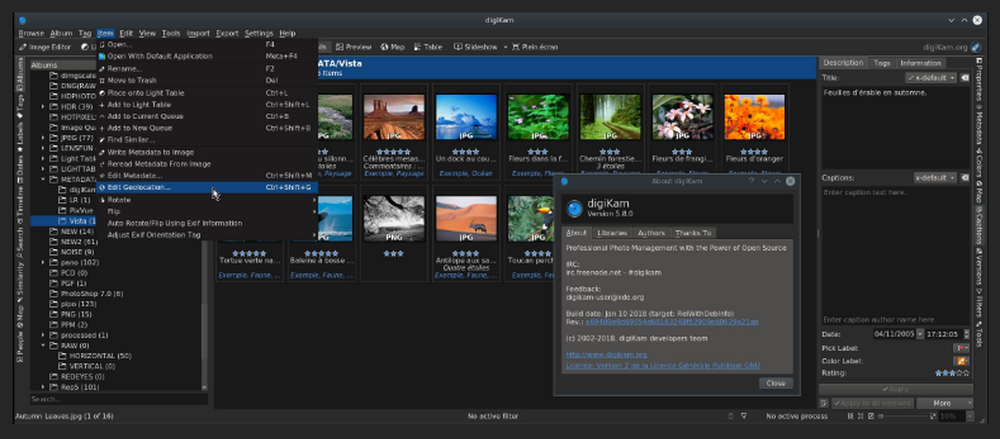
Task: Clear the Captions text with erase icon
Action: [x=964, y=177]
